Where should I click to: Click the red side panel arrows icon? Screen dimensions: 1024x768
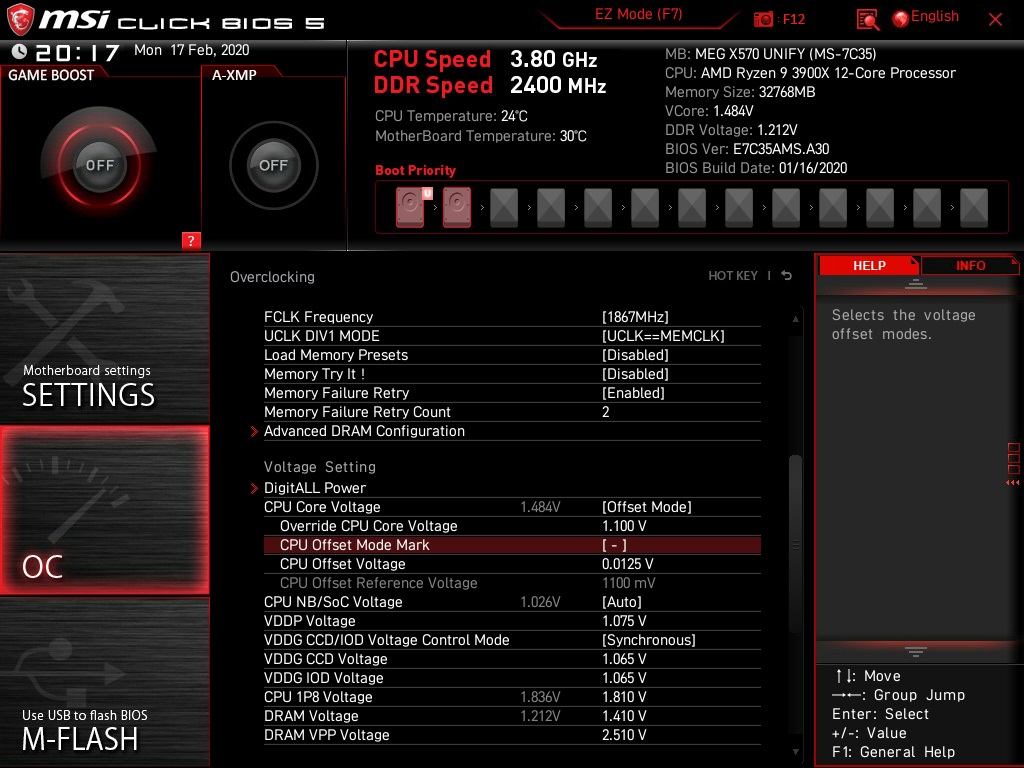[x=1012, y=483]
